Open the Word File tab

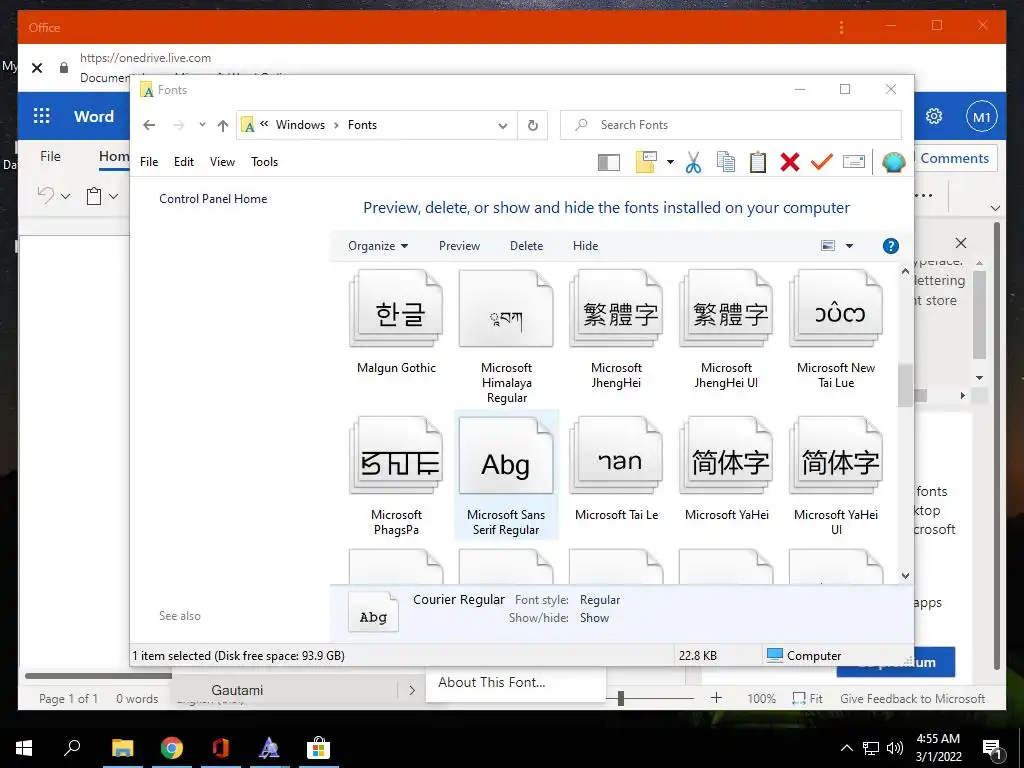(x=50, y=156)
